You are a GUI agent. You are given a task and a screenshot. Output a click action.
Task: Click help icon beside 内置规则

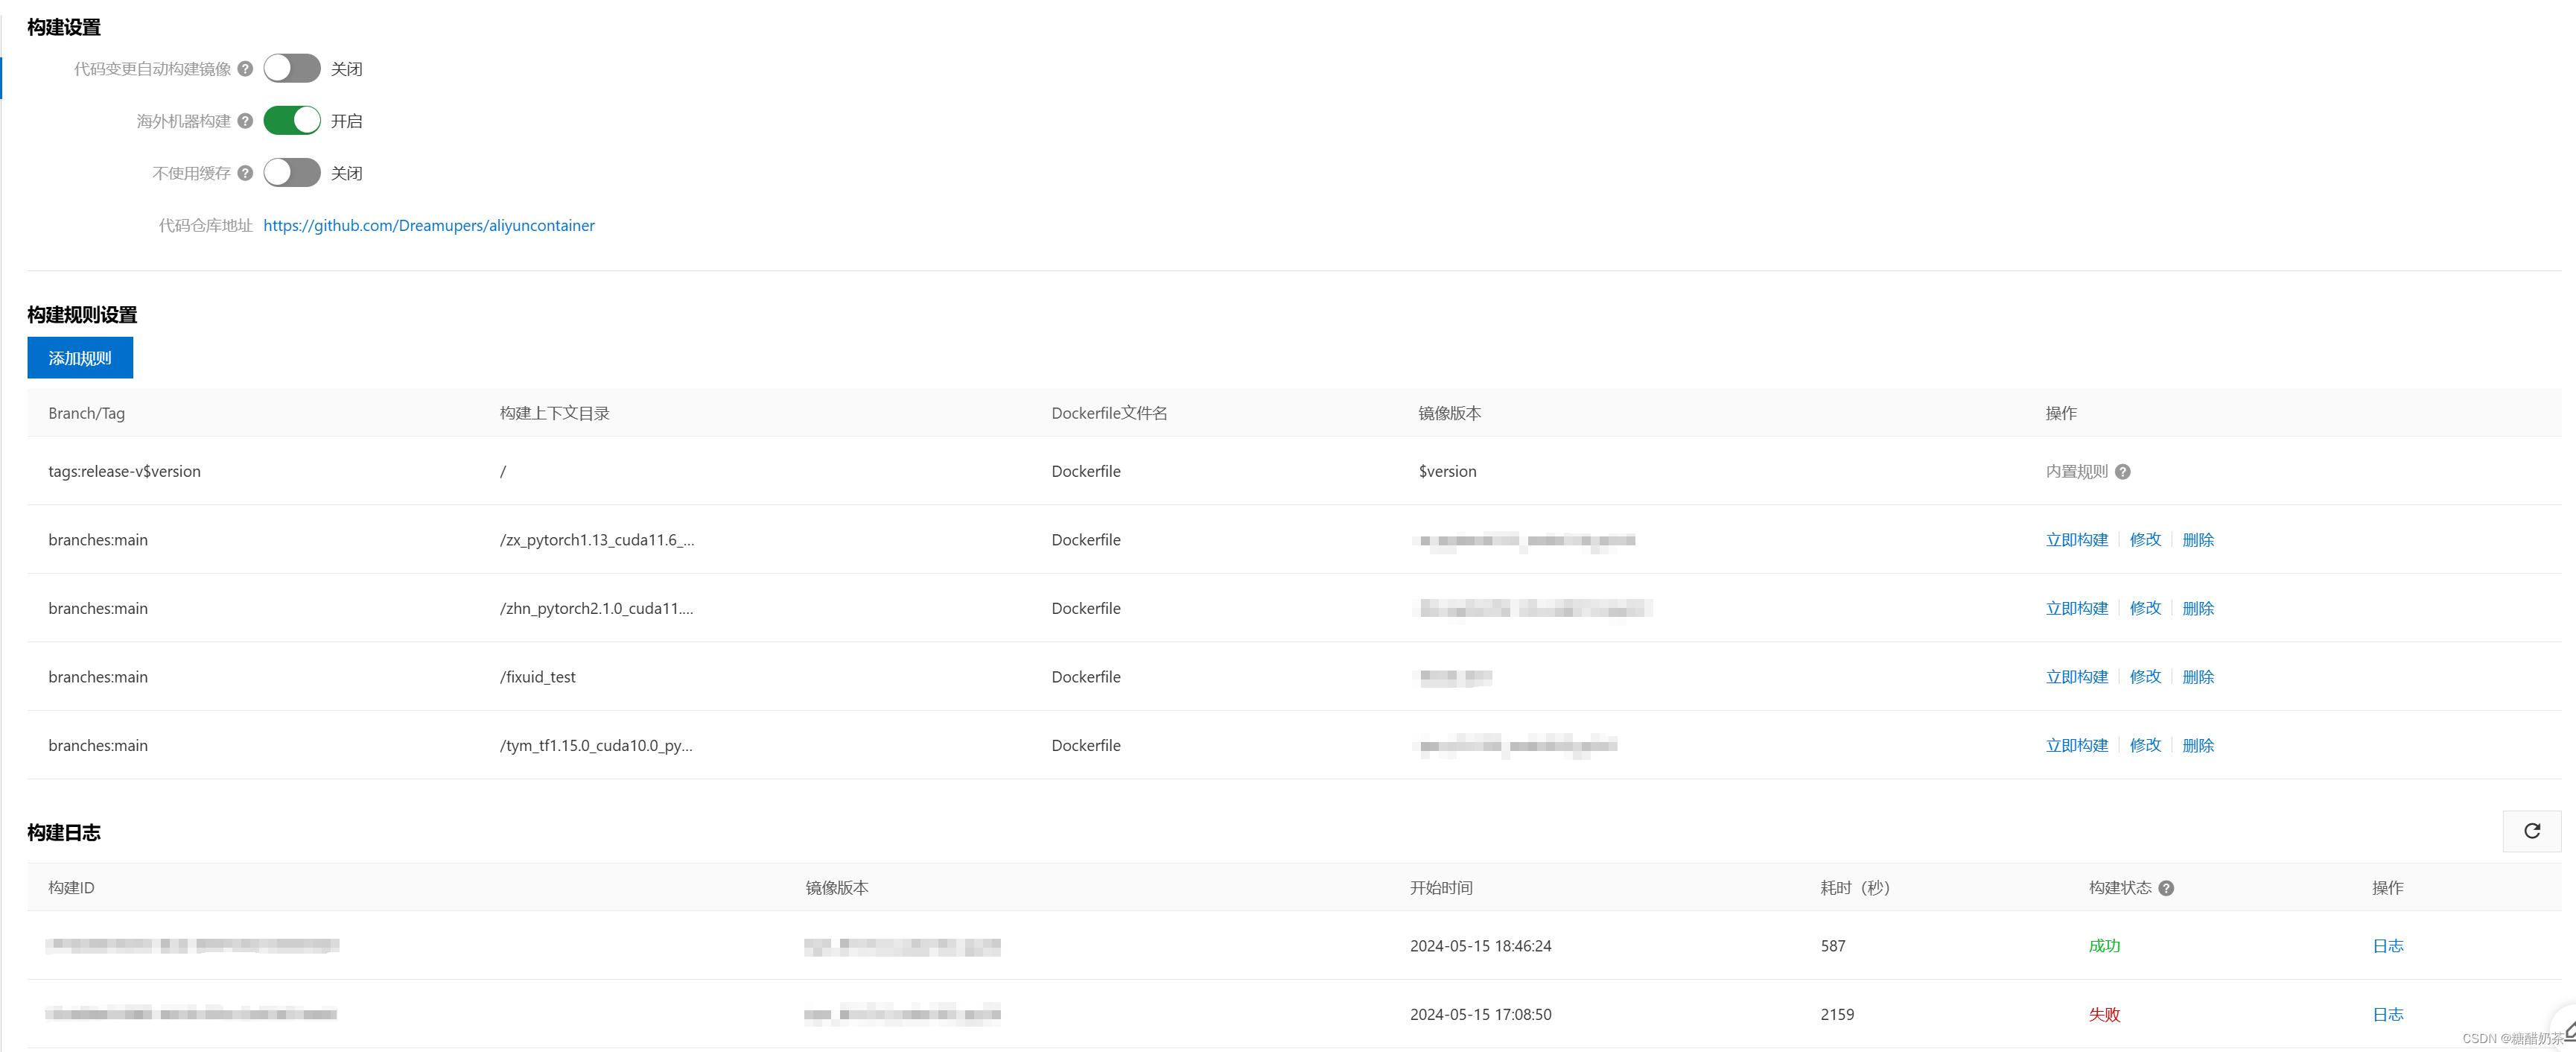tap(2123, 472)
